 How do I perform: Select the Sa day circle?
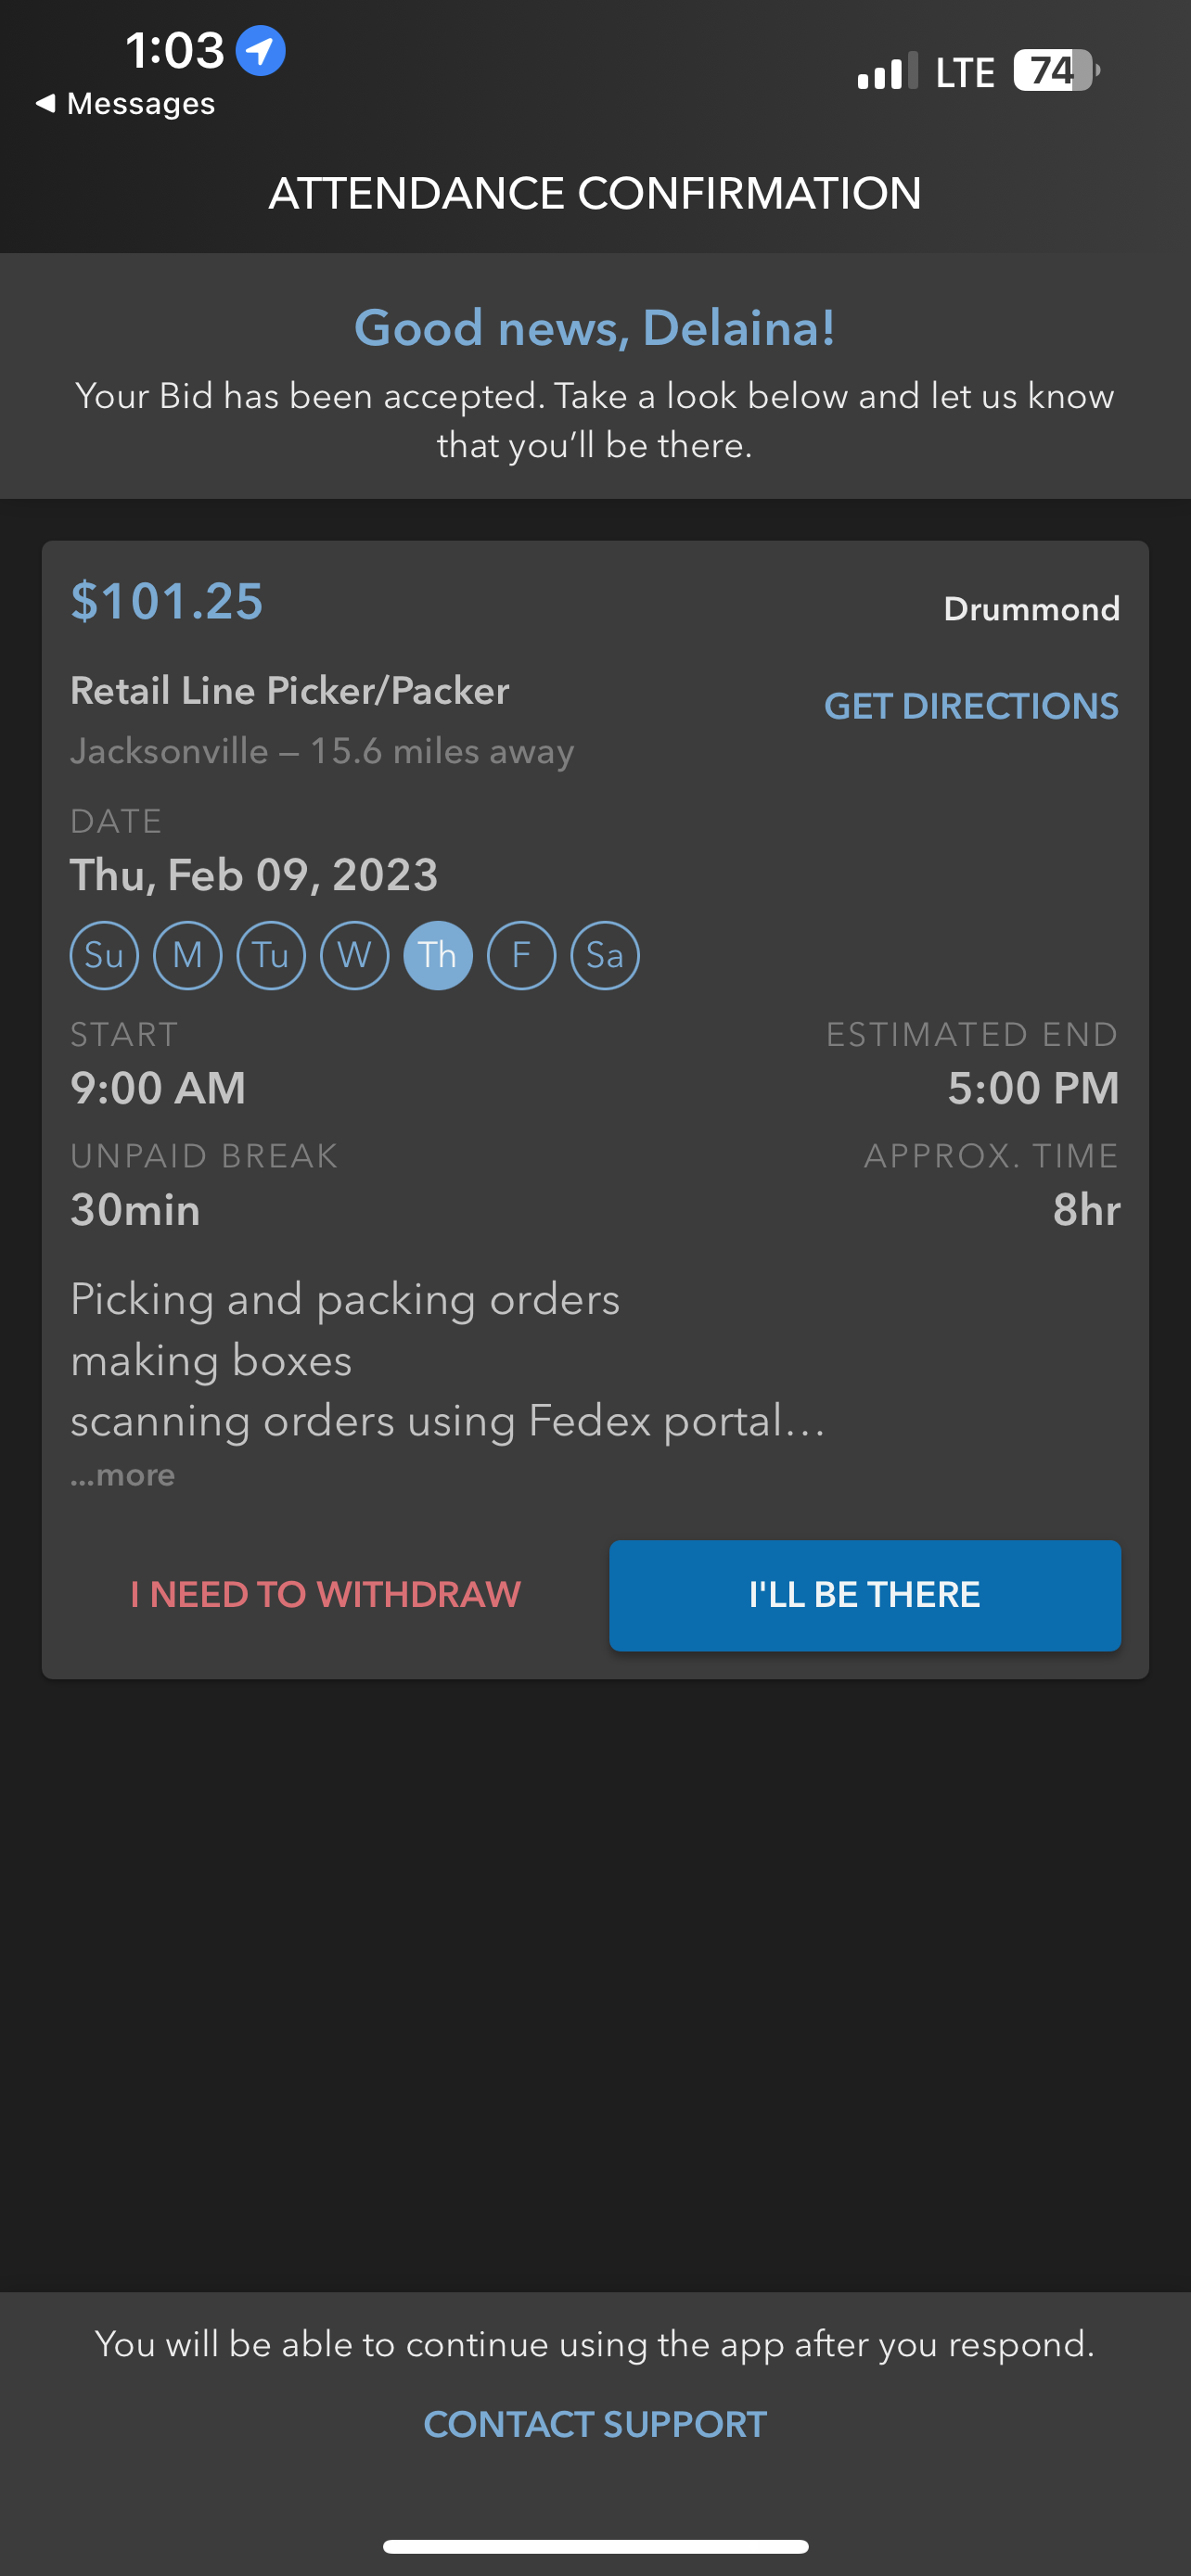click(x=605, y=955)
